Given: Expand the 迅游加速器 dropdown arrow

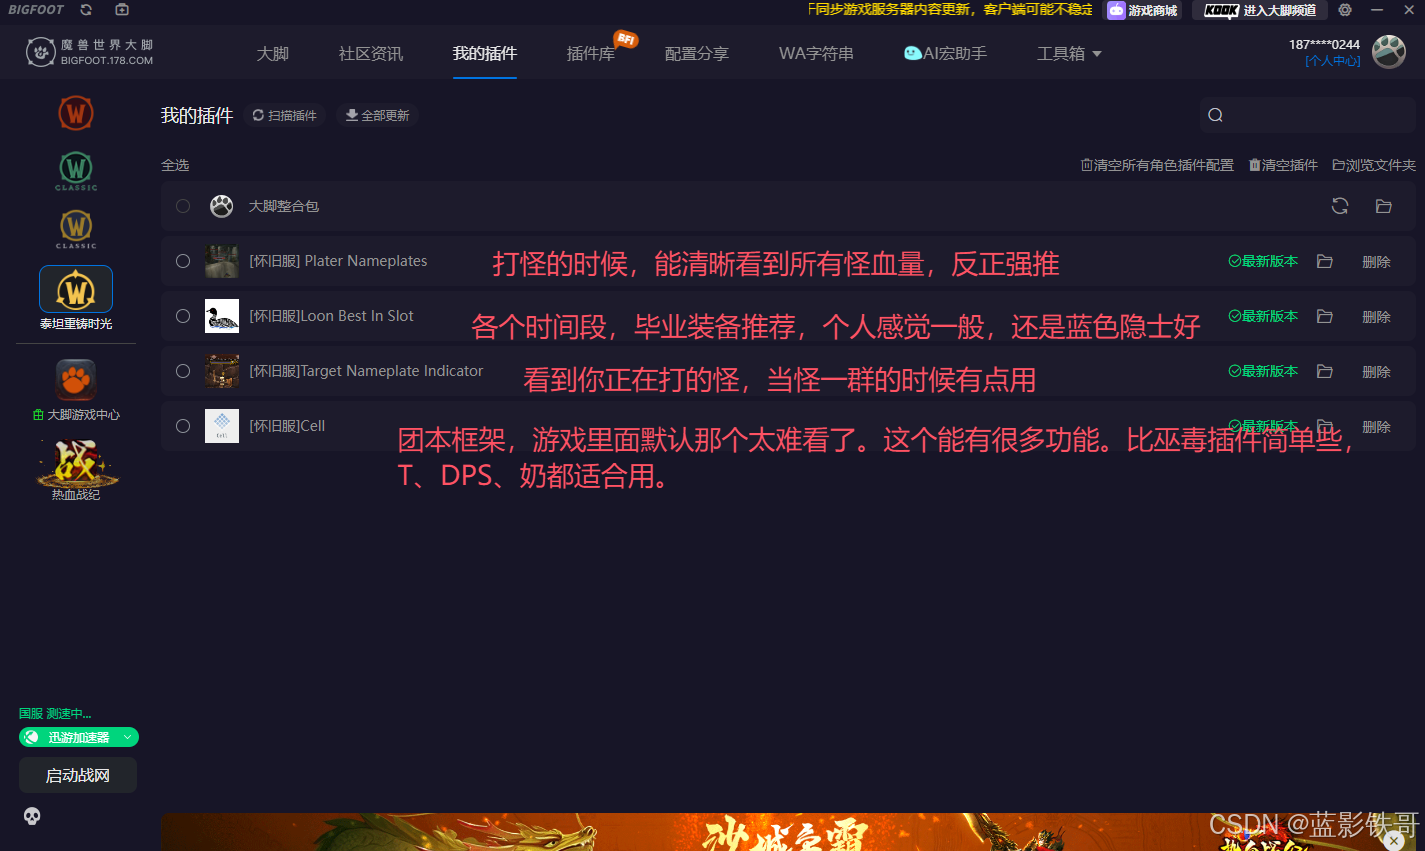Looking at the screenshot, I should [127, 738].
